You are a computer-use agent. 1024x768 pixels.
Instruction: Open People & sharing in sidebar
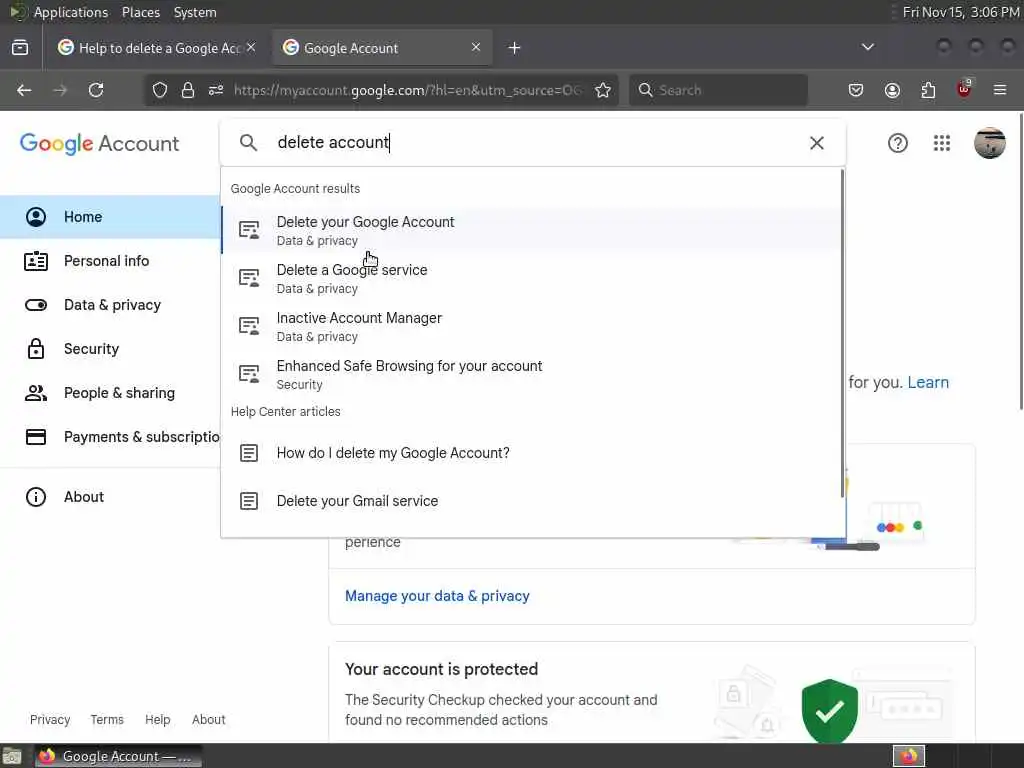[110, 393]
